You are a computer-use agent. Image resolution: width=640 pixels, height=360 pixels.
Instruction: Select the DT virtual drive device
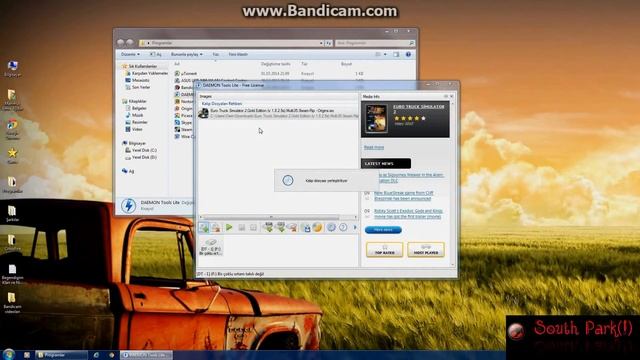click(211, 247)
